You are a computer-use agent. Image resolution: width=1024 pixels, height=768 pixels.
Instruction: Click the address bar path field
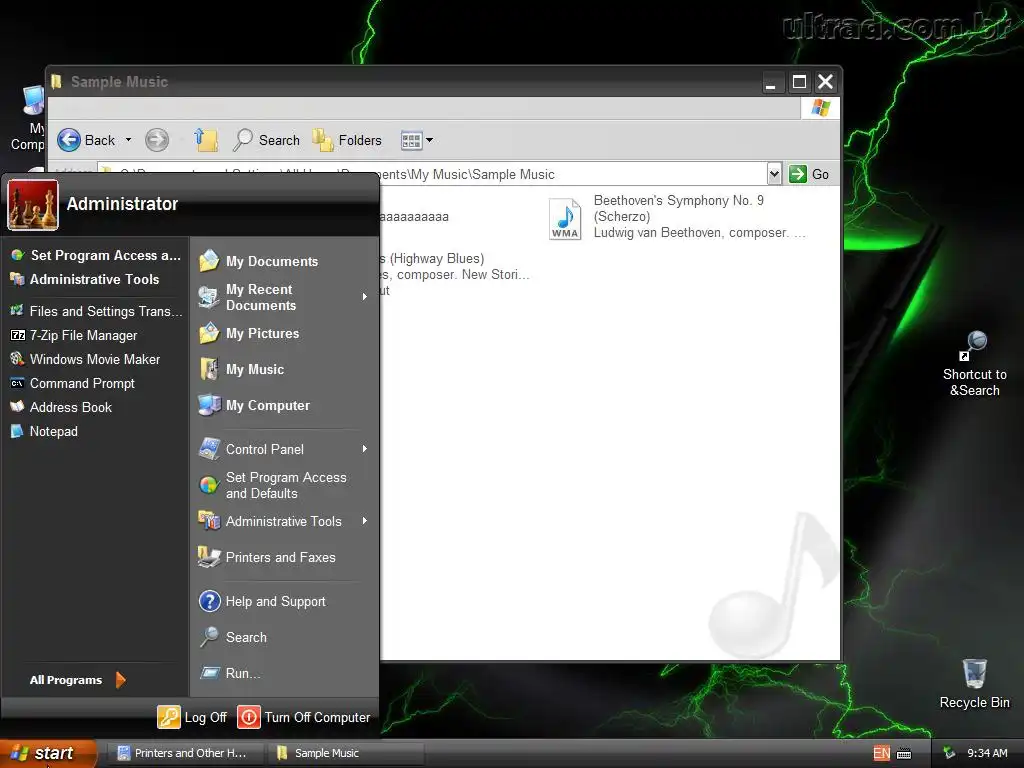pyautogui.click(x=431, y=174)
